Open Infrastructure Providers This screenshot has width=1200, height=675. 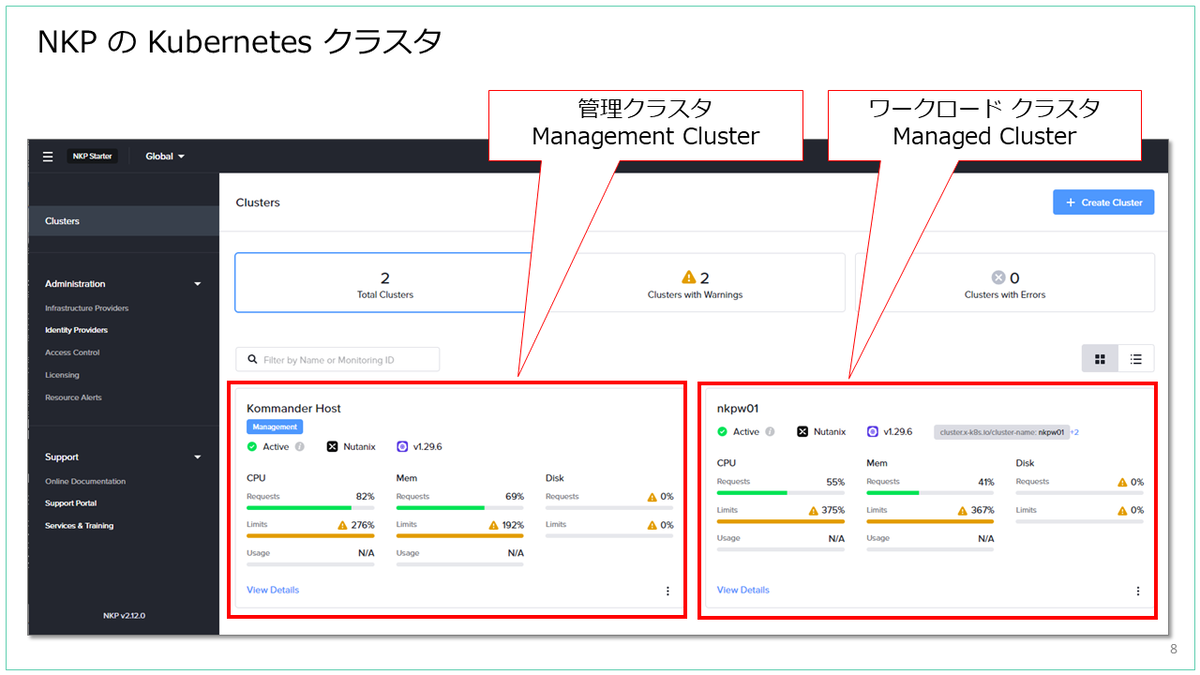tap(87, 308)
